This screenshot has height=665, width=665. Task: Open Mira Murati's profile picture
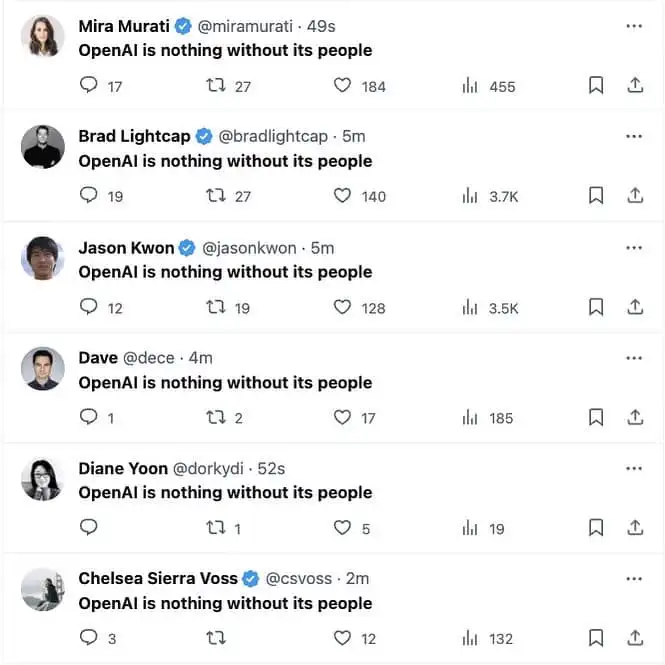pyautogui.click(x=43, y=37)
